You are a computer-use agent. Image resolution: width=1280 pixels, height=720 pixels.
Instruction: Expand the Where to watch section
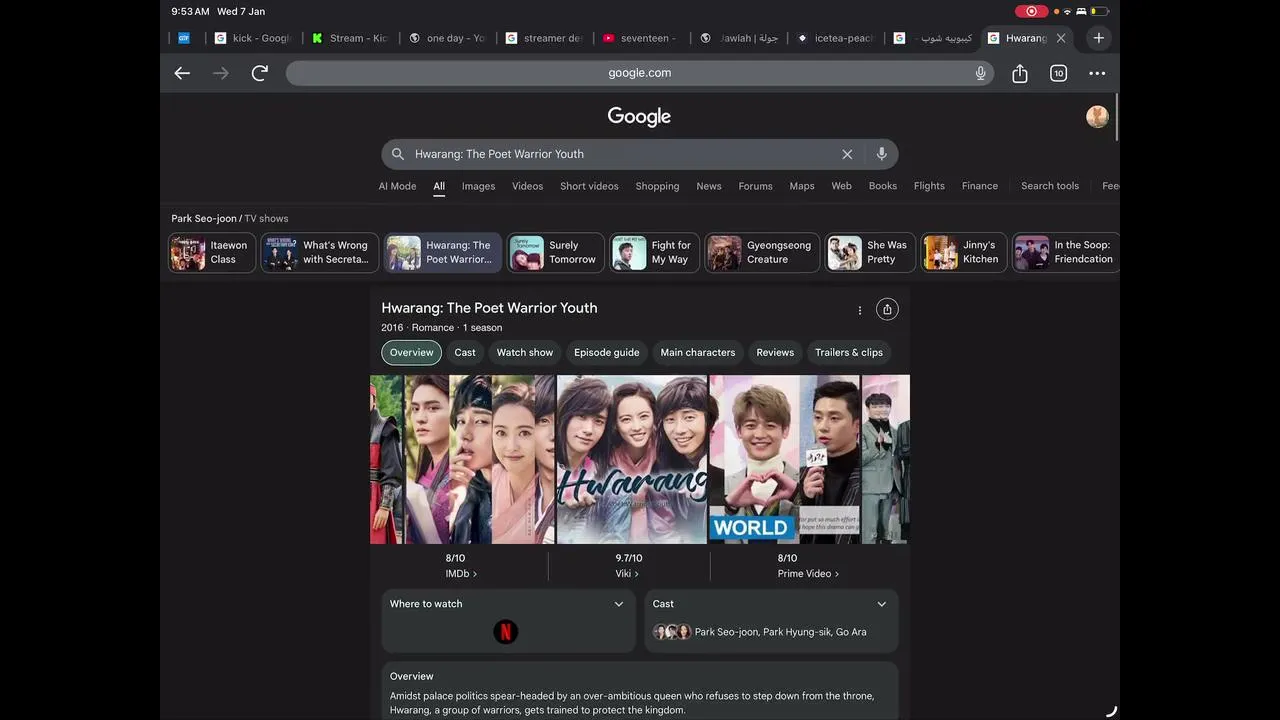click(x=508, y=604)
